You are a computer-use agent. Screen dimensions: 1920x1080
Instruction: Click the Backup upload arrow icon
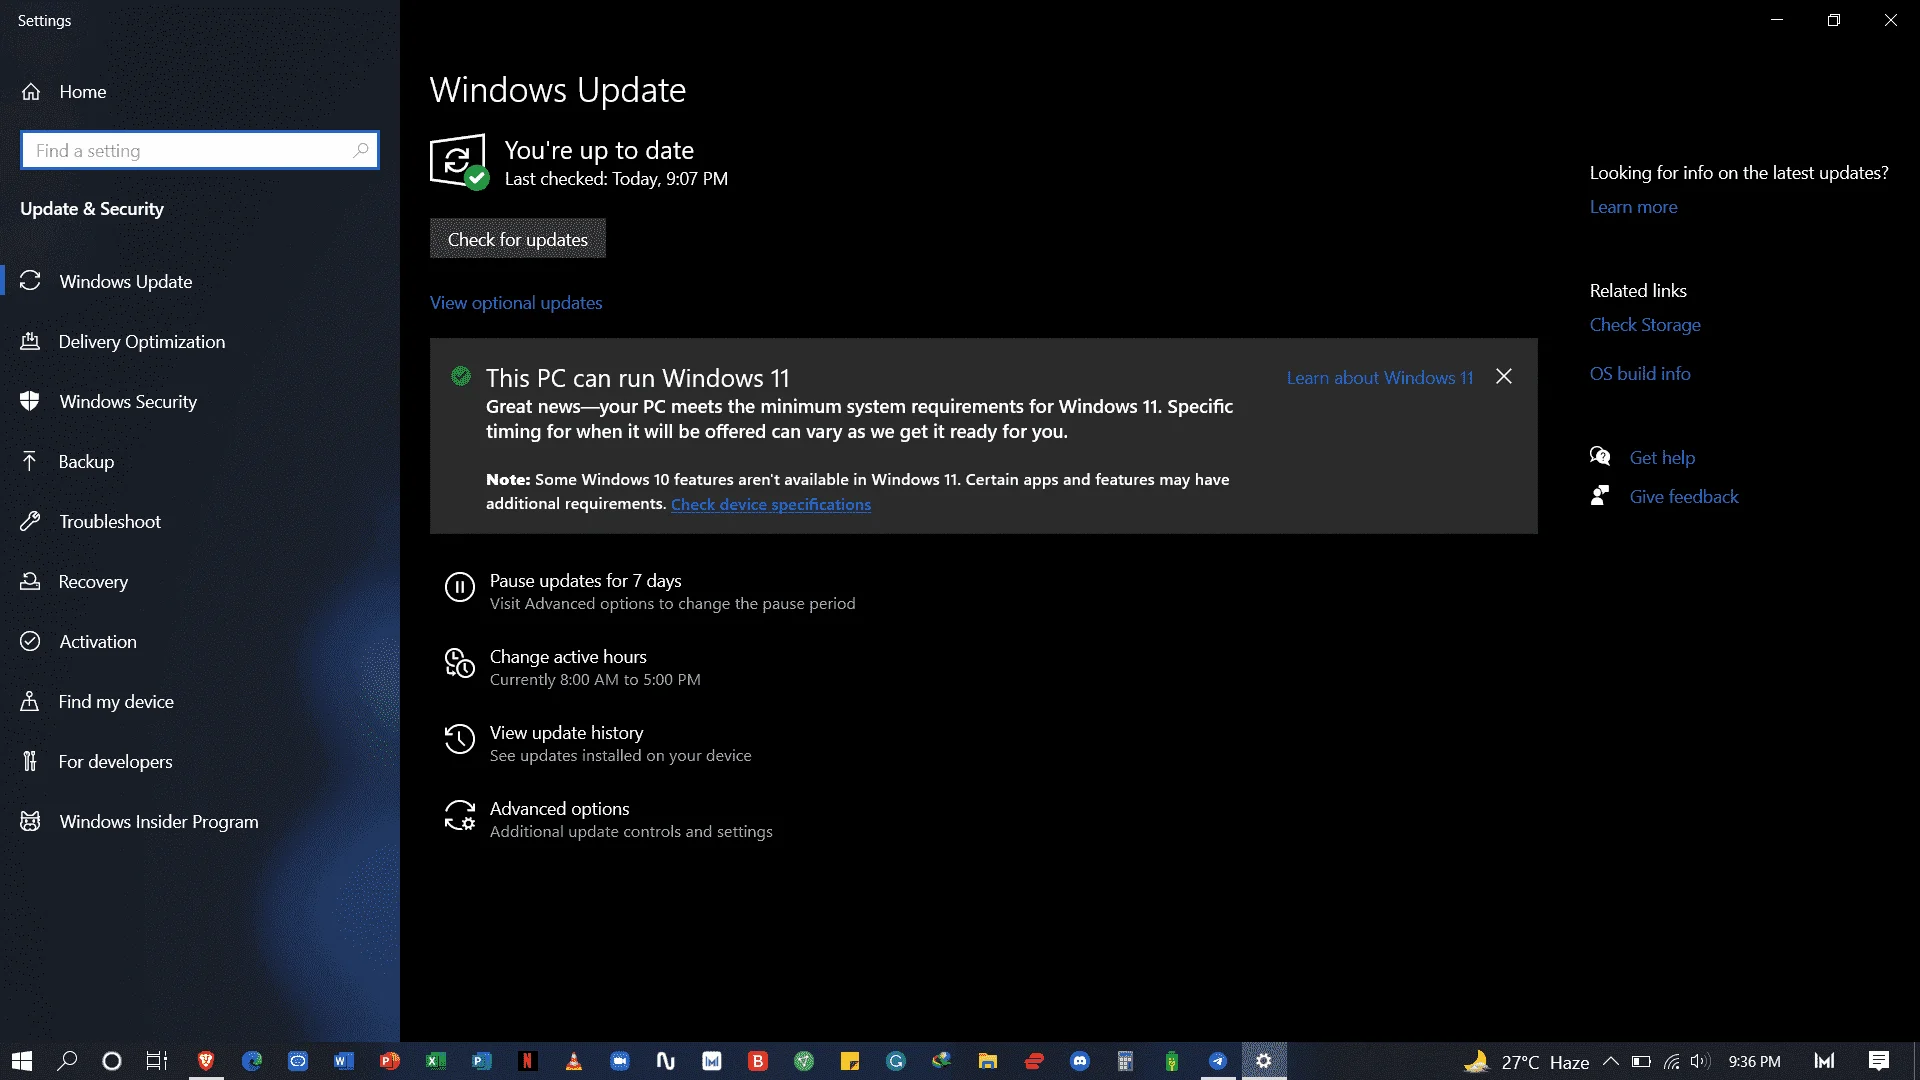click(30, 461)
